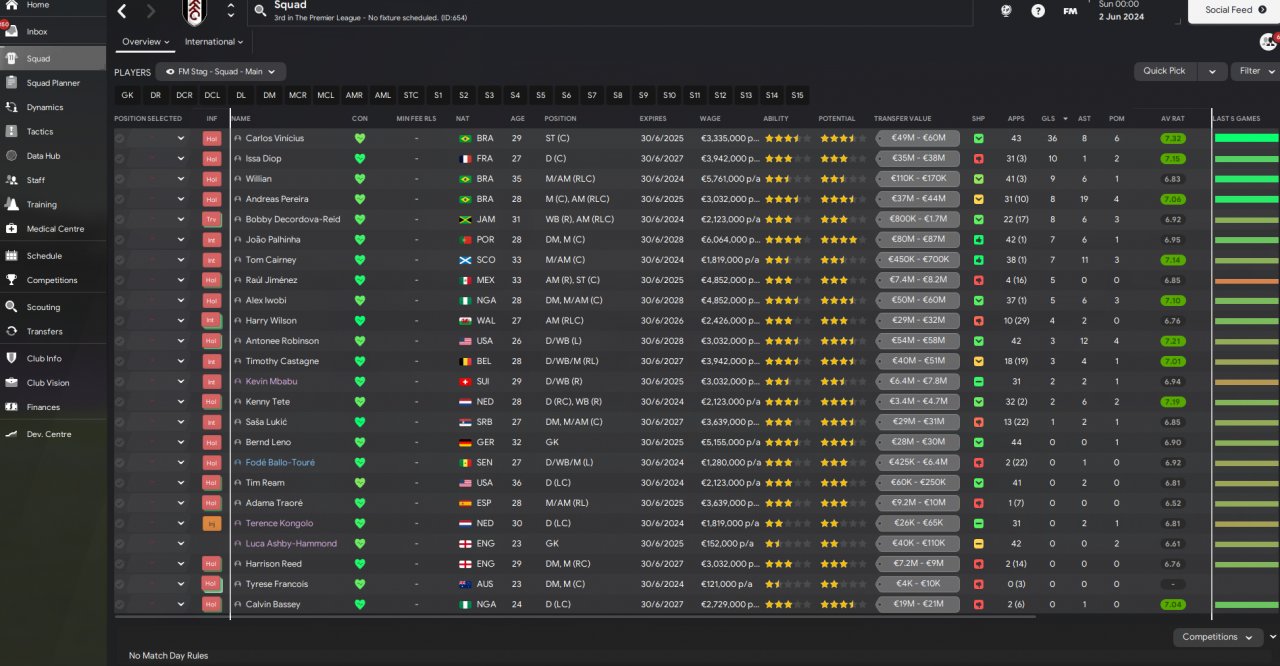Click the 2 Jun 2024 date display
1280x666 pixels.
tap(1120, 17)
